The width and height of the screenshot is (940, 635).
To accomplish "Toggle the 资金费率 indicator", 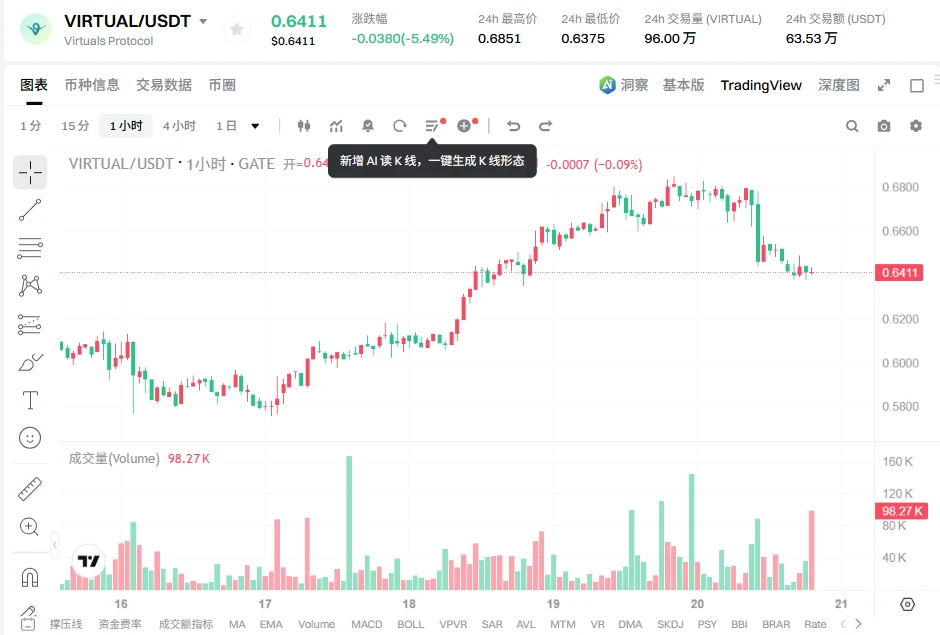I will click(x=120, y=624).
